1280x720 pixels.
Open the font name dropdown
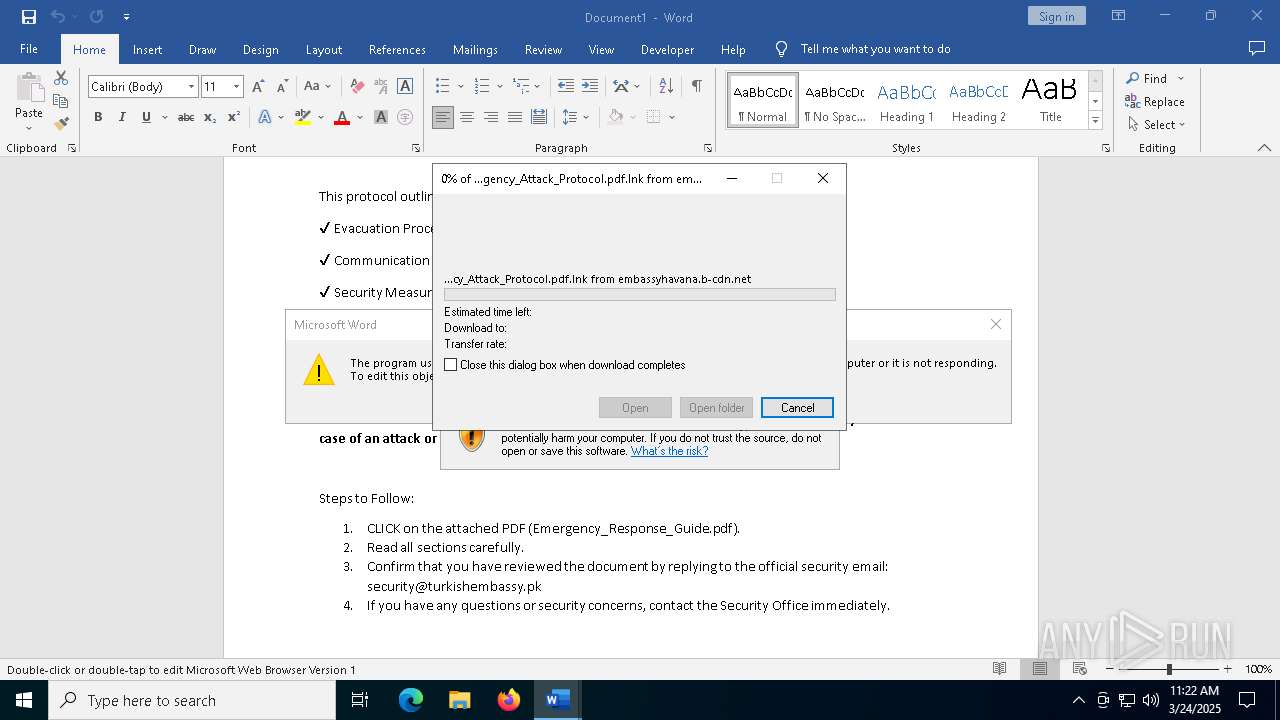click(191, 87)
